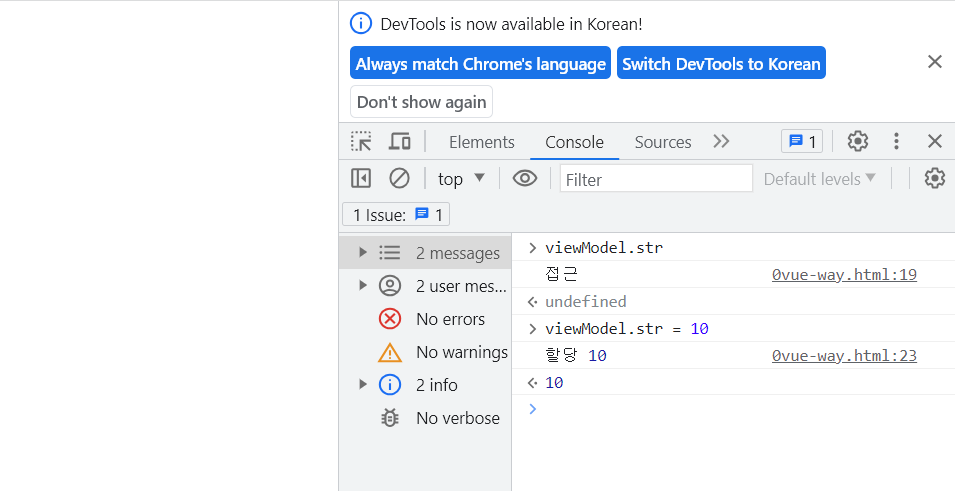
Task: Click the yellow warning triangle icon
Action: click(x=390, y=352)
